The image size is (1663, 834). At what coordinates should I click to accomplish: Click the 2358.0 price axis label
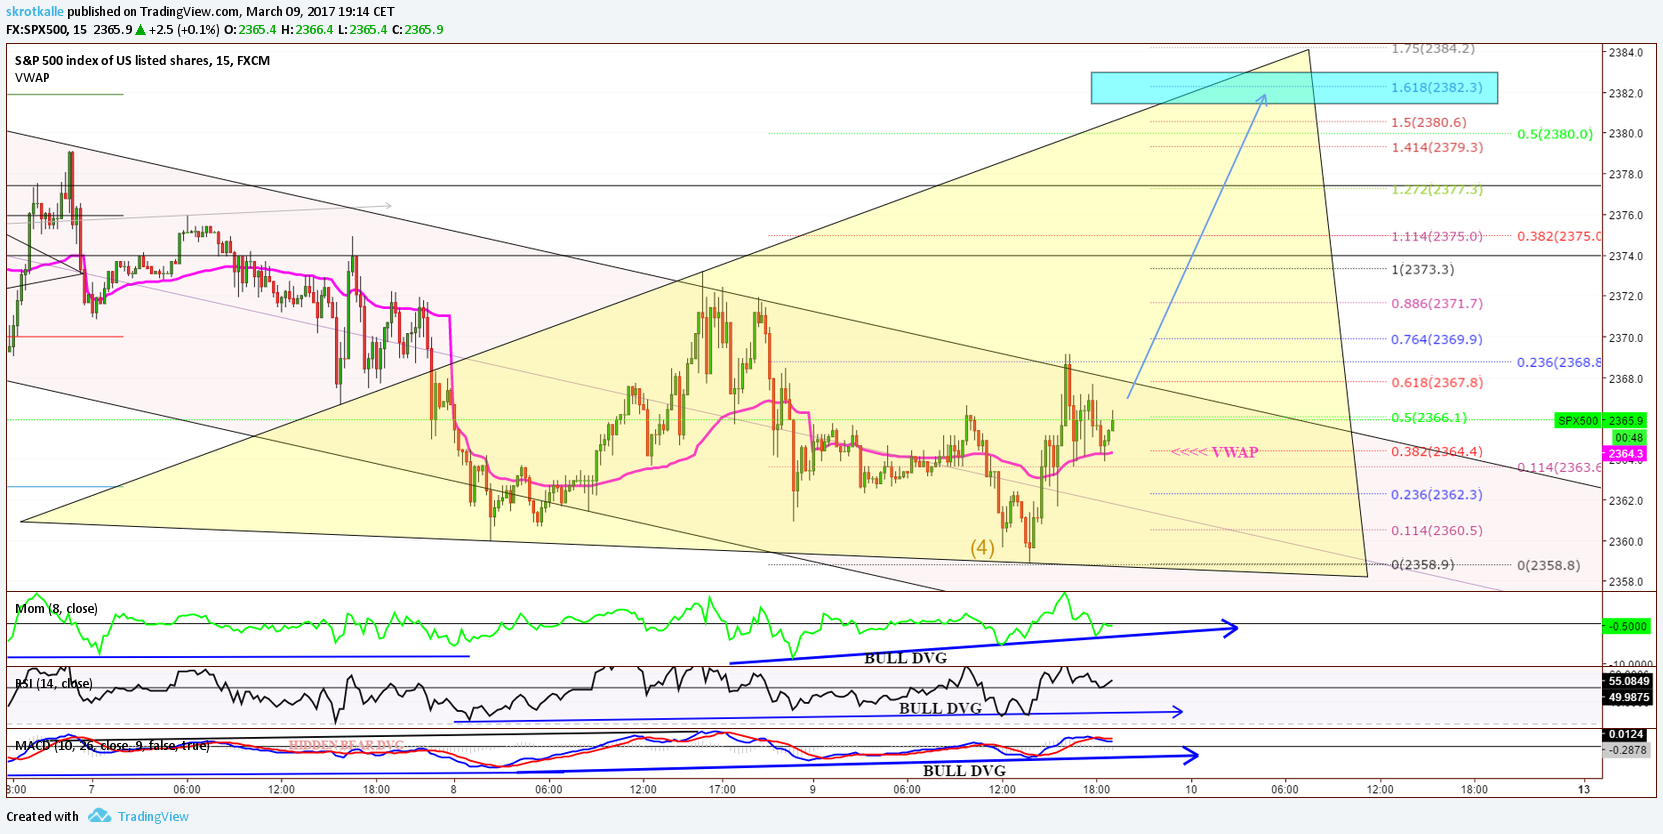click(1626, 582)
